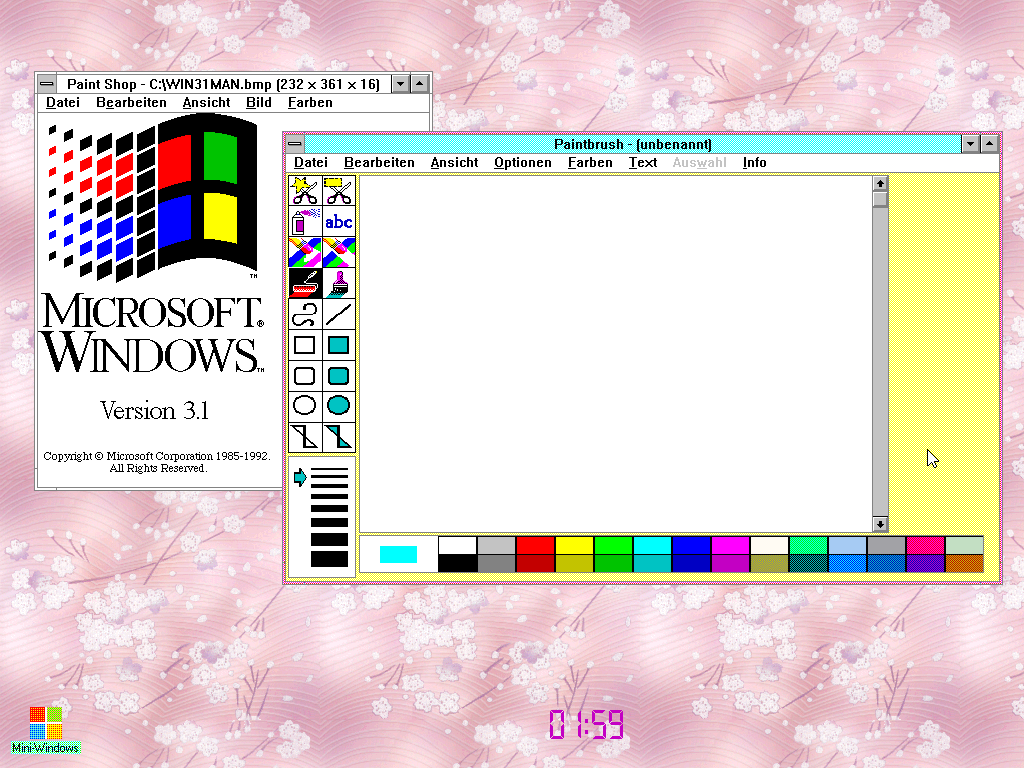Click the current color indicator box
This screenshot has height=768, width=1024.
pos(398,554)
